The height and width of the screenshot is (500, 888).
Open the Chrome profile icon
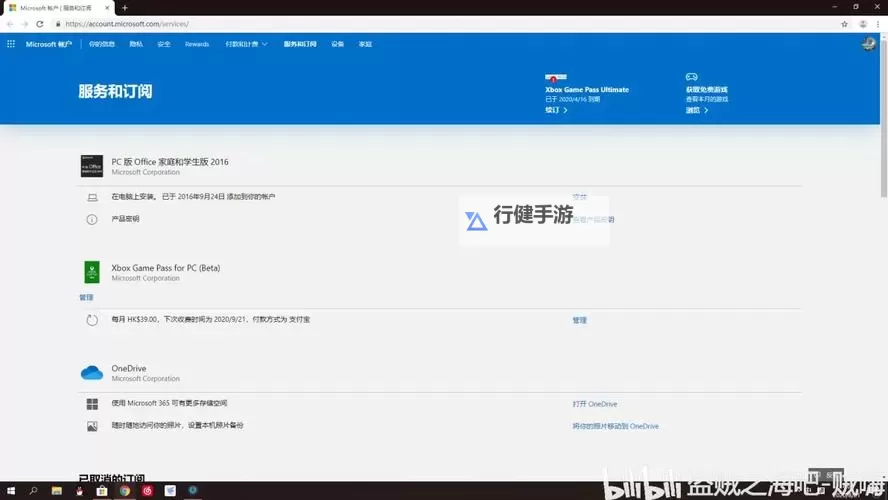[863, 24]
